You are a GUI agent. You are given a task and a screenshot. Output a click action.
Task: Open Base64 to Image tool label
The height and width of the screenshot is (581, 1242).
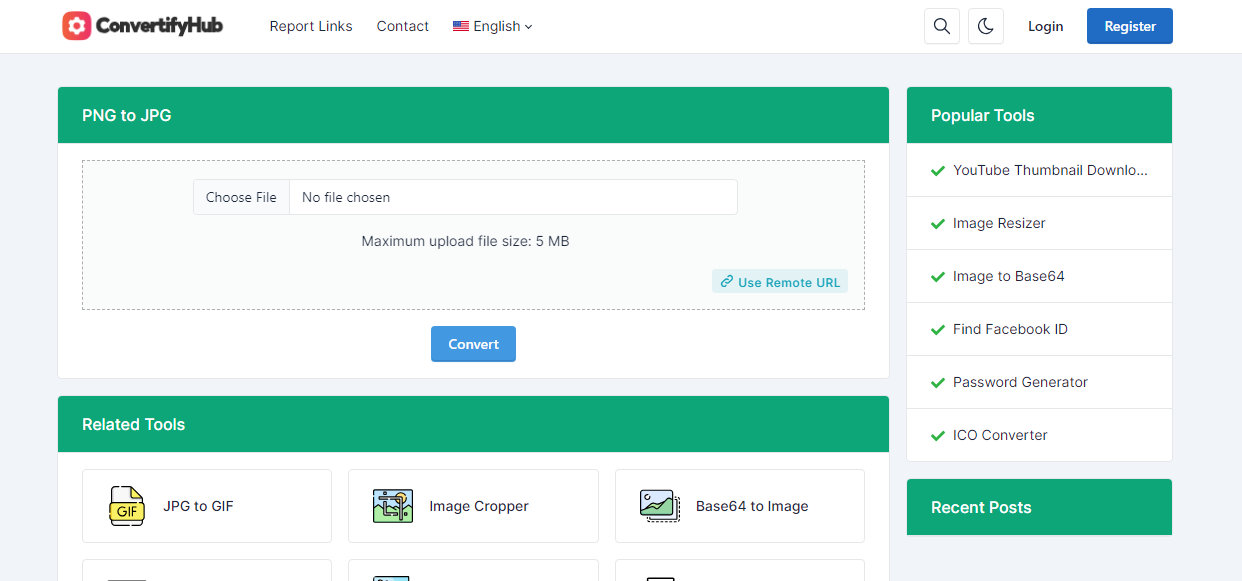click(x=752, y=506)
